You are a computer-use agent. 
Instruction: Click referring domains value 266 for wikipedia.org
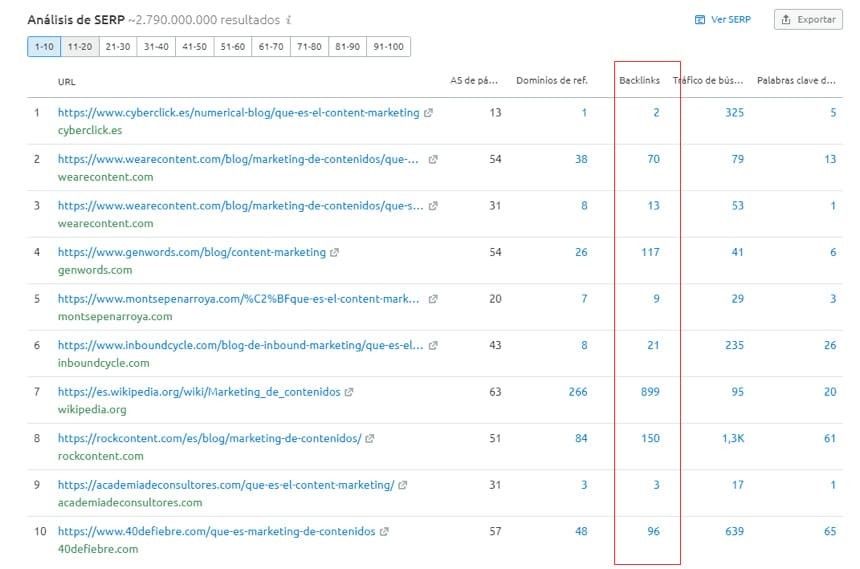[x=578, y=392]
